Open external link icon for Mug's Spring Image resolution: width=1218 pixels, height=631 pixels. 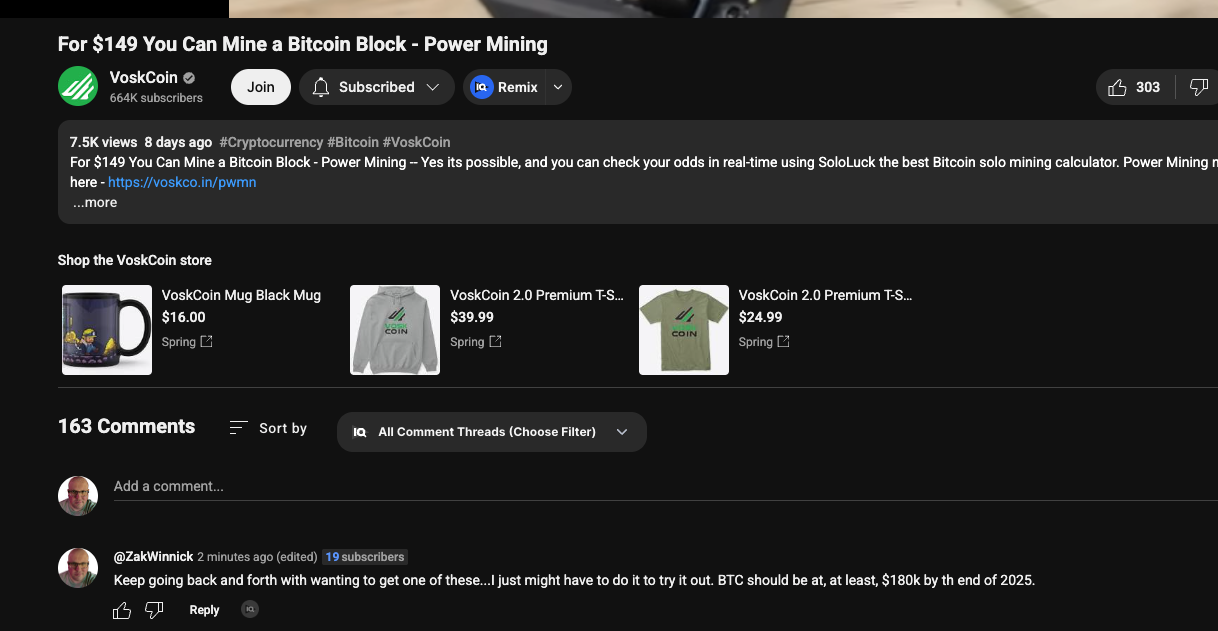pos(206,342)
